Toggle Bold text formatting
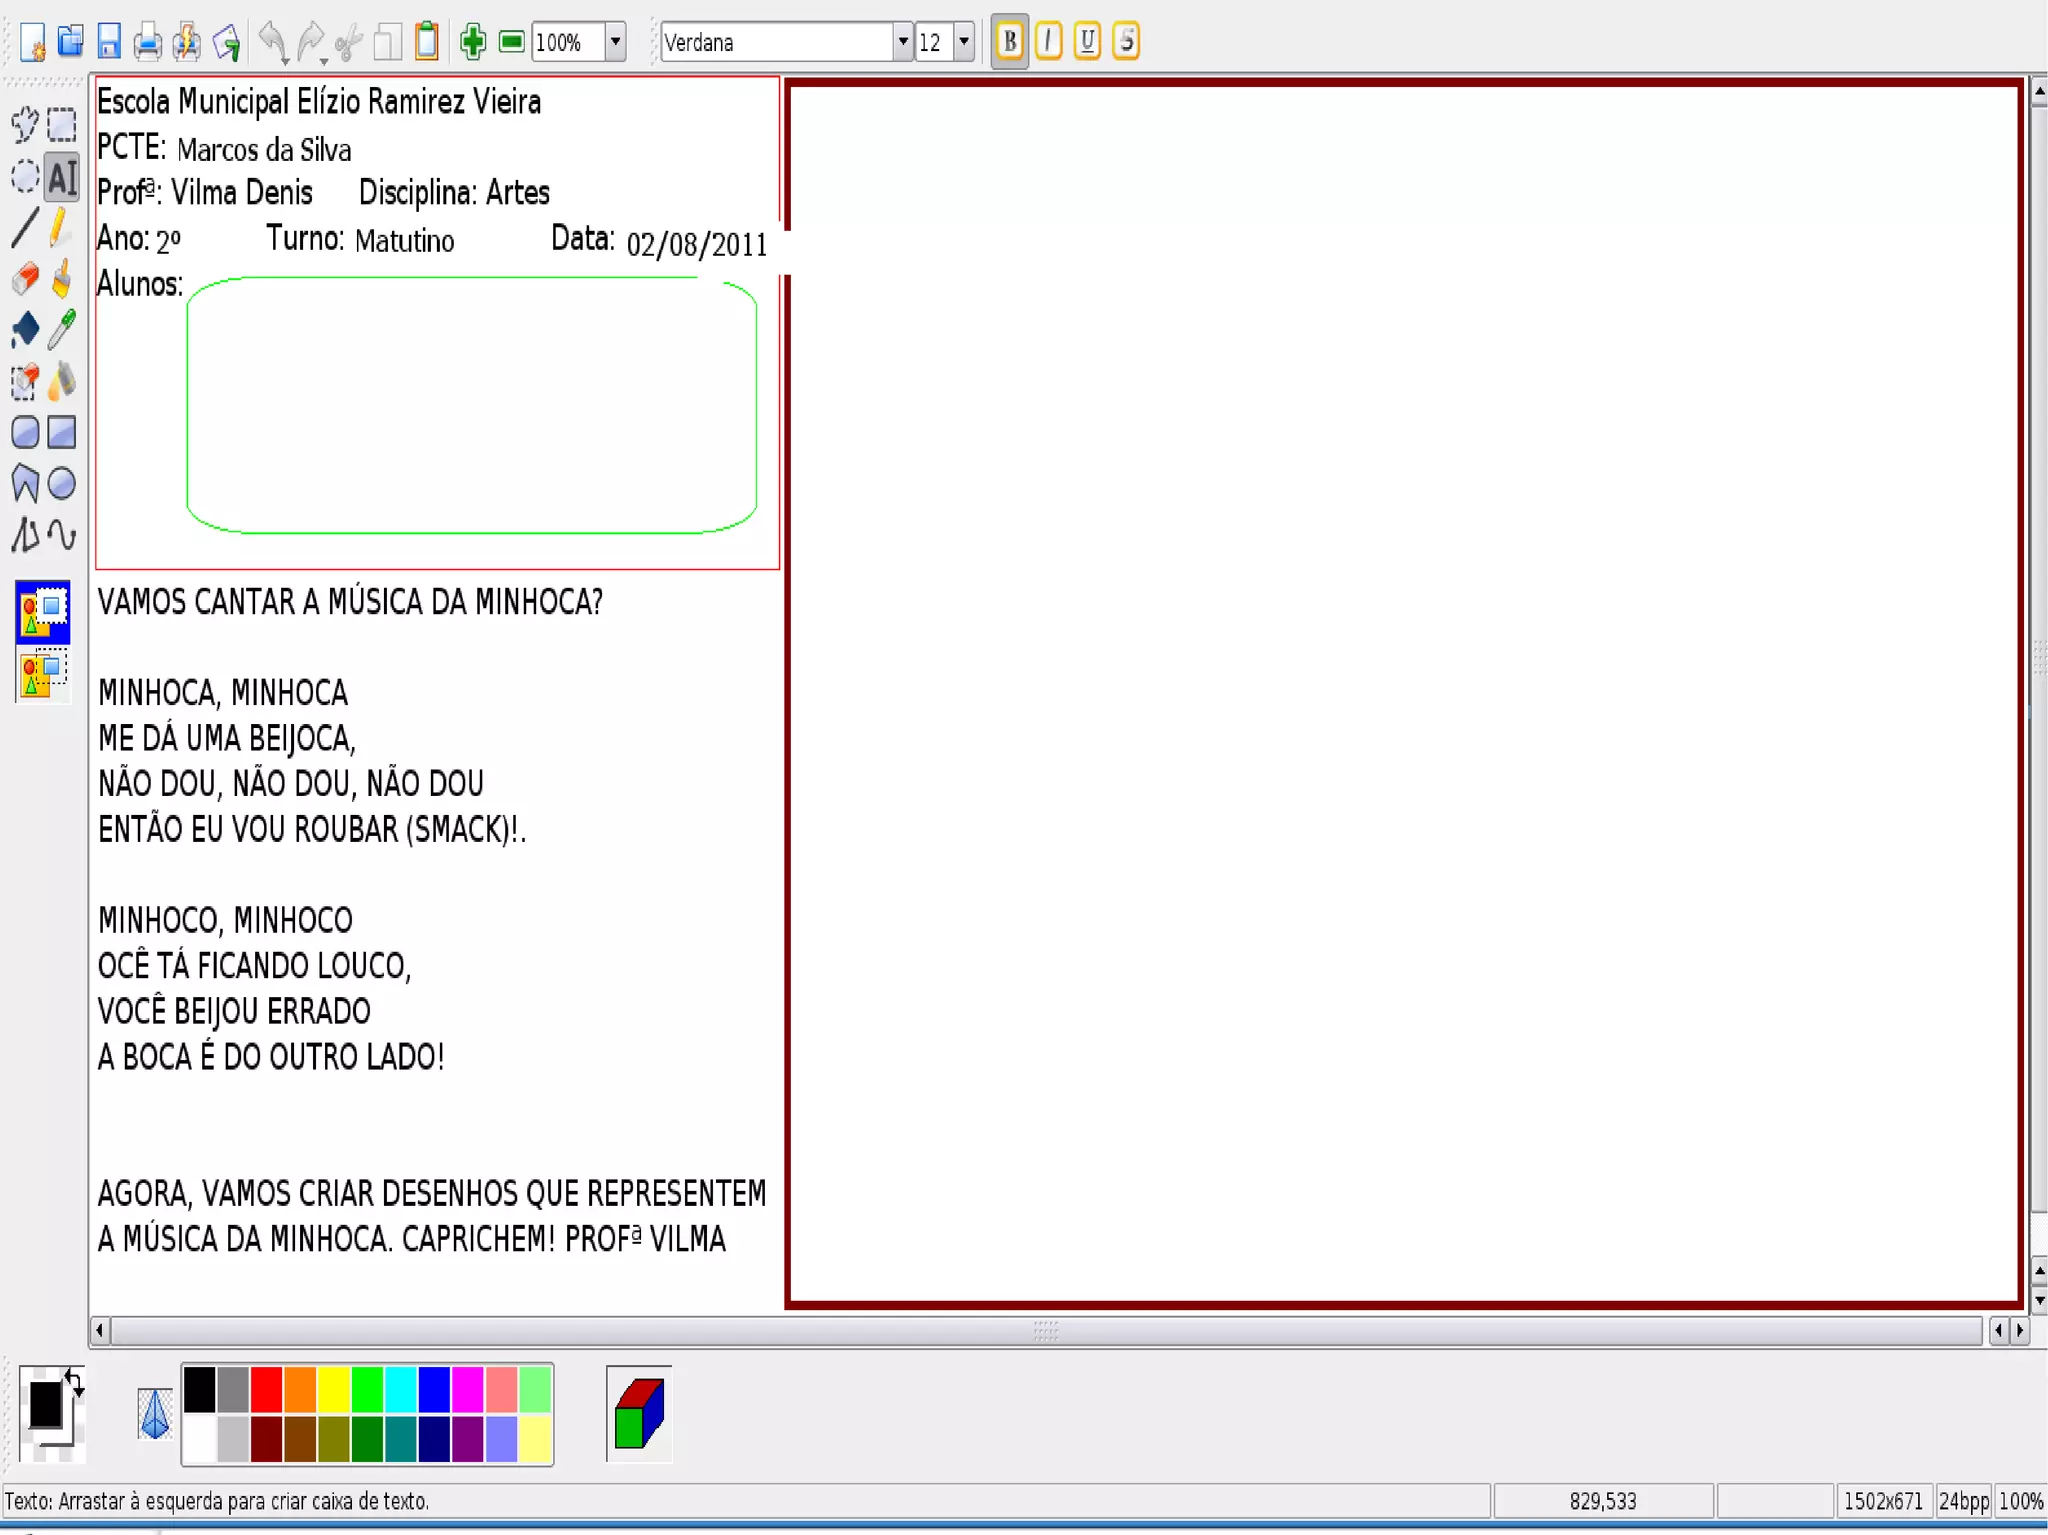The image size is (2048, 1535). (1009, 42)
